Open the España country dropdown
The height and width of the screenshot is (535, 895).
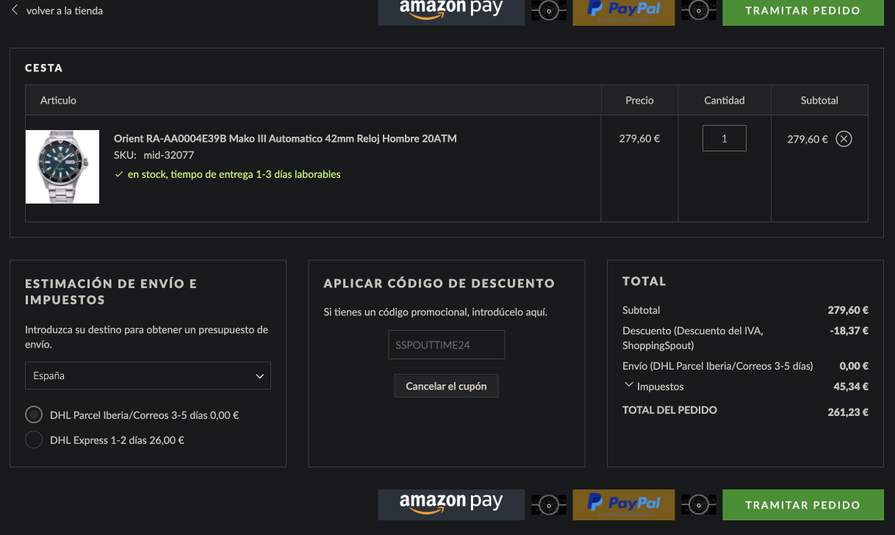(148, 376)
